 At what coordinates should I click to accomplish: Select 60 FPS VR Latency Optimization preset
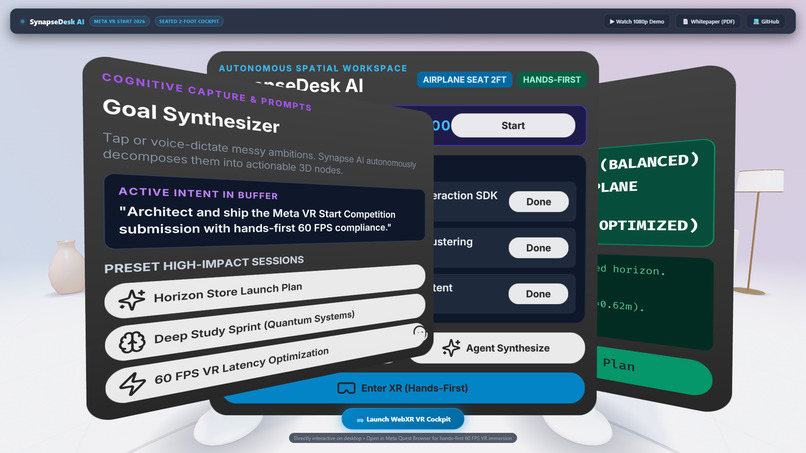pyautogui.click(x=264, y=364)
